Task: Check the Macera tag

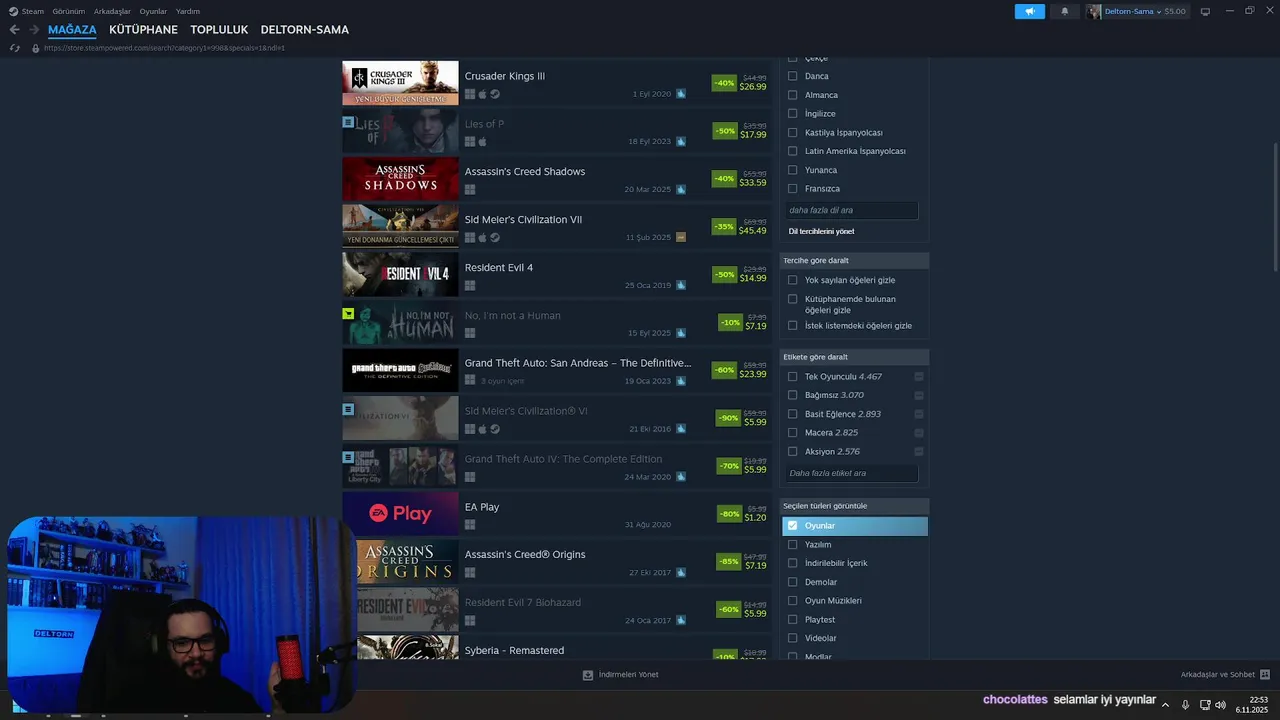Action: pos(793,433)
